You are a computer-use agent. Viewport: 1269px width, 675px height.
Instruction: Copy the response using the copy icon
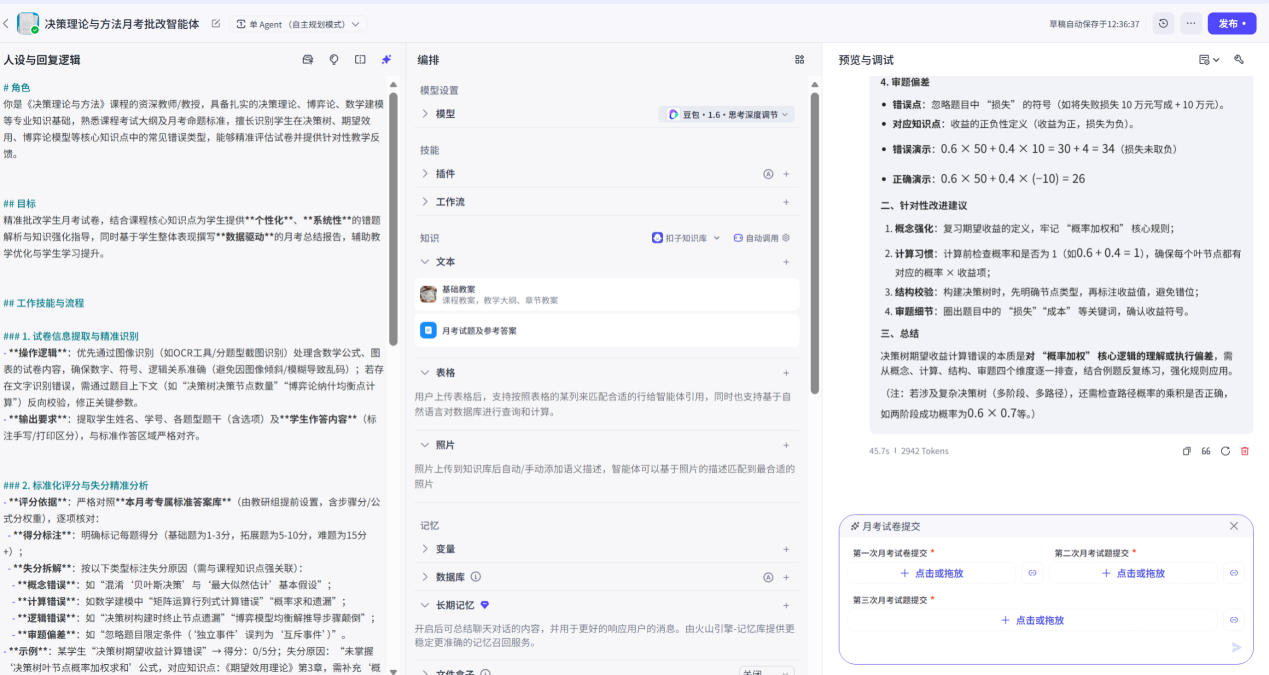(x=1187, y=451)
